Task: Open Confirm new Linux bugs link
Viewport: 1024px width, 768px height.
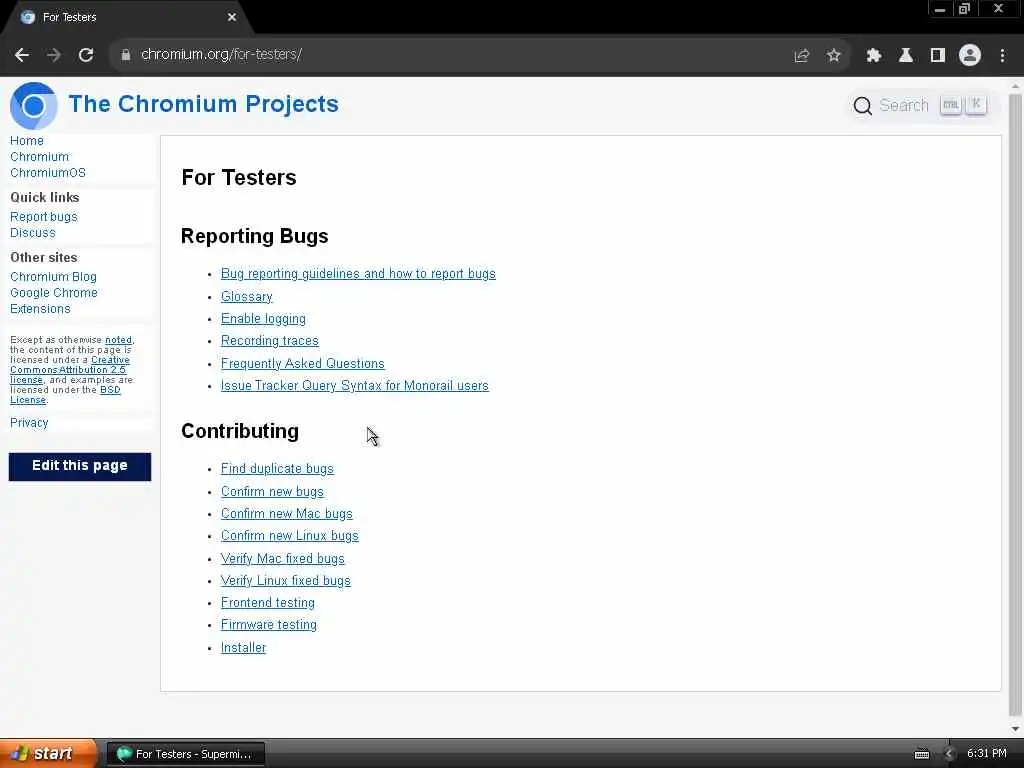Action: tap(289, 536)
